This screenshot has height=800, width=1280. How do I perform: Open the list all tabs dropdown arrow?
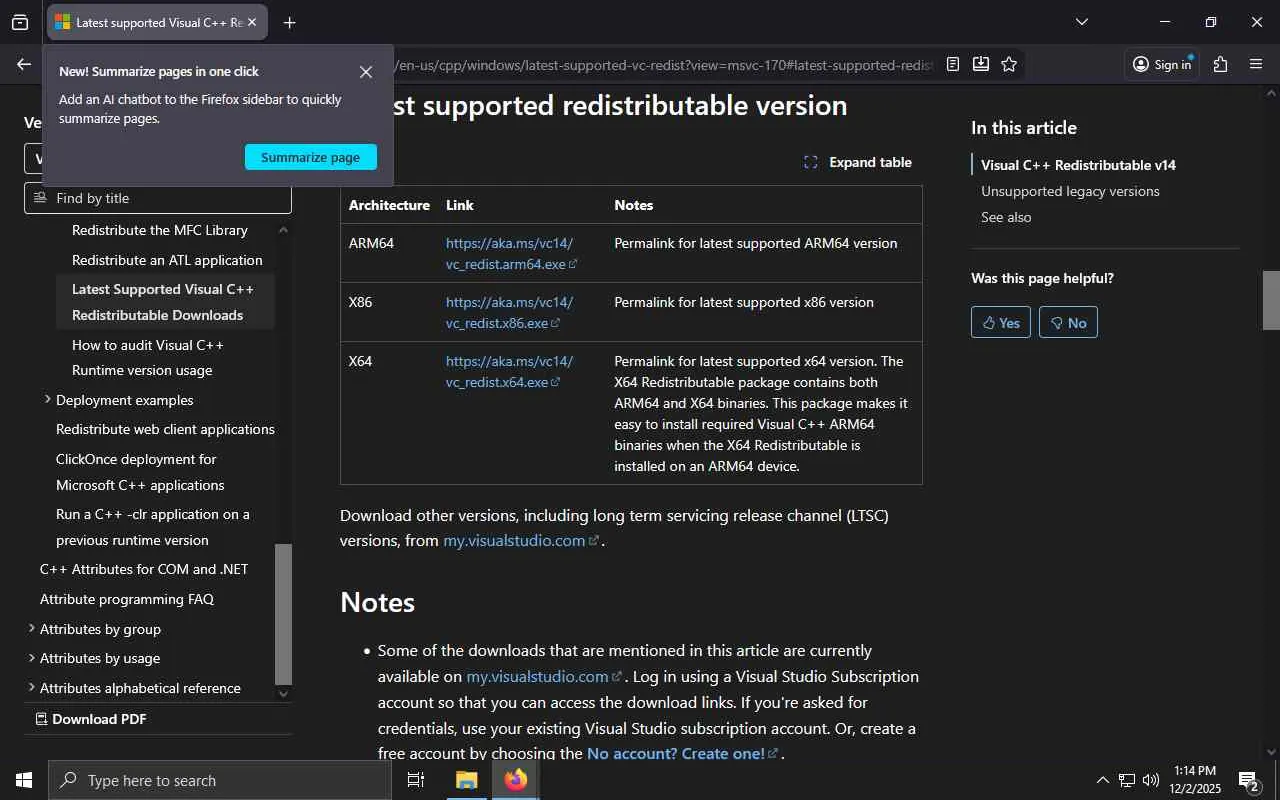tap(1081, 22)
